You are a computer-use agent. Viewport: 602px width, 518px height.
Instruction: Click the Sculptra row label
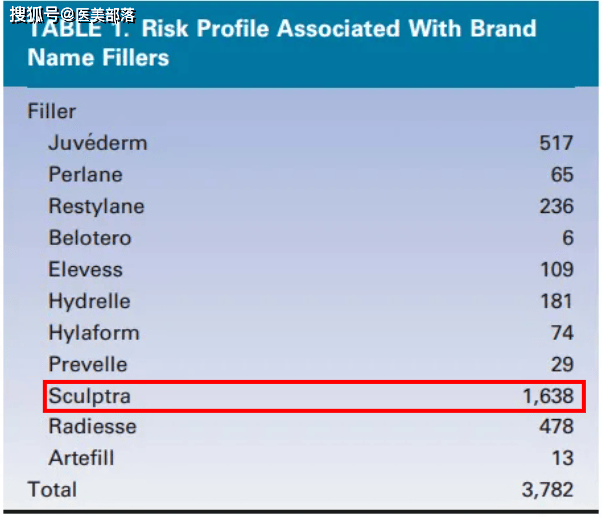click(x=89, y=397)
